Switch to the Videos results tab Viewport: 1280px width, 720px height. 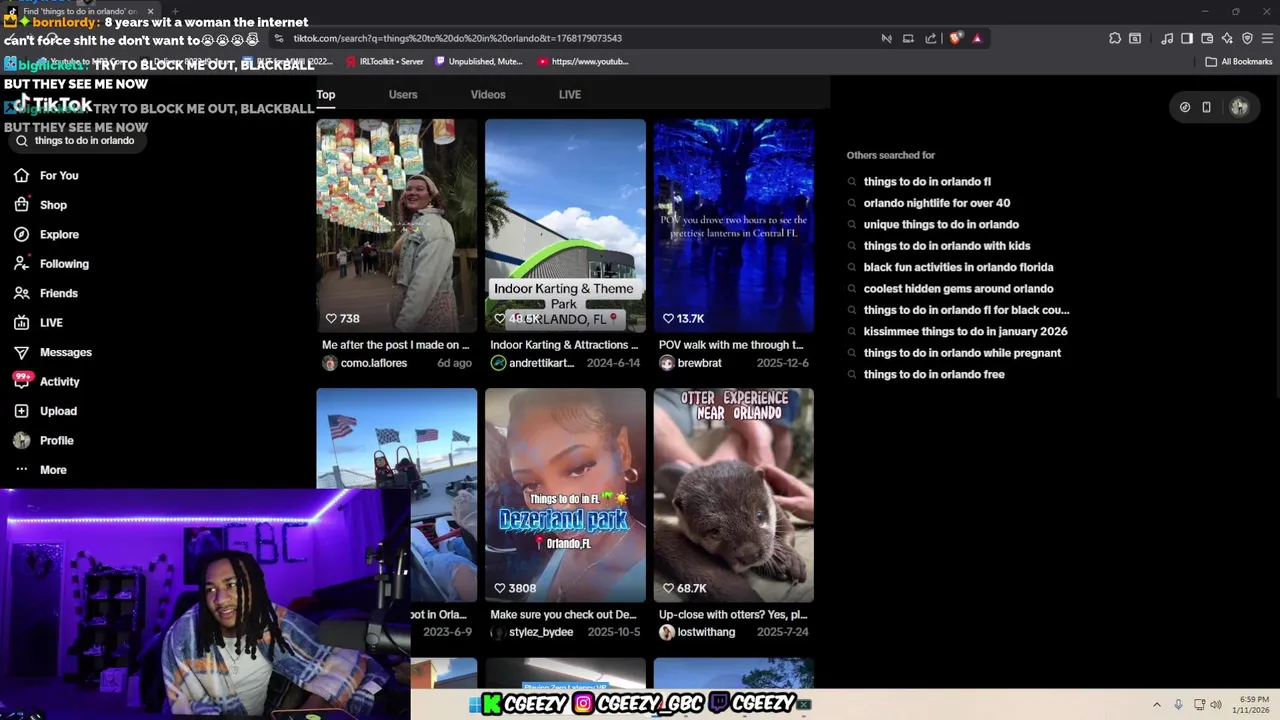click(x=488, y=95)
